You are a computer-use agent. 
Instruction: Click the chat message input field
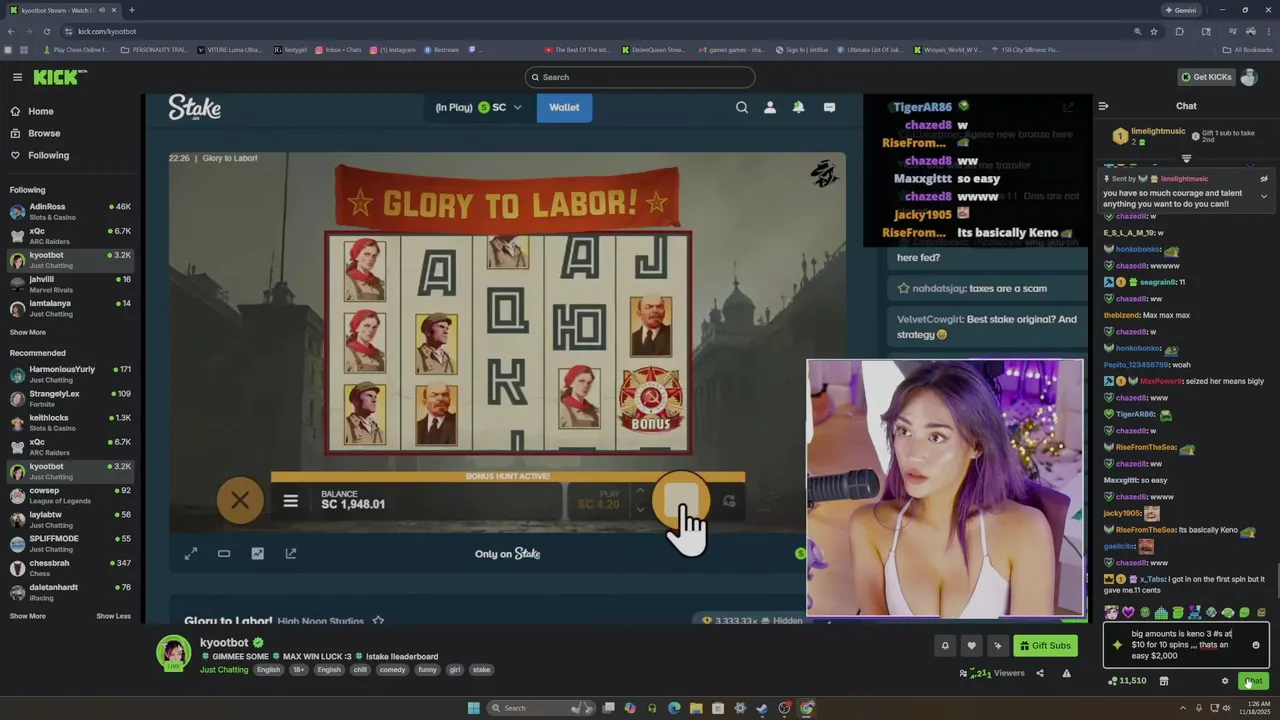[1184, 645]
